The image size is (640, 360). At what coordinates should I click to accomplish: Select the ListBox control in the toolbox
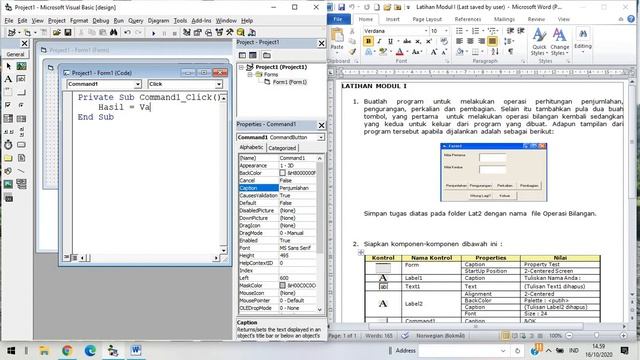[21, 119]
